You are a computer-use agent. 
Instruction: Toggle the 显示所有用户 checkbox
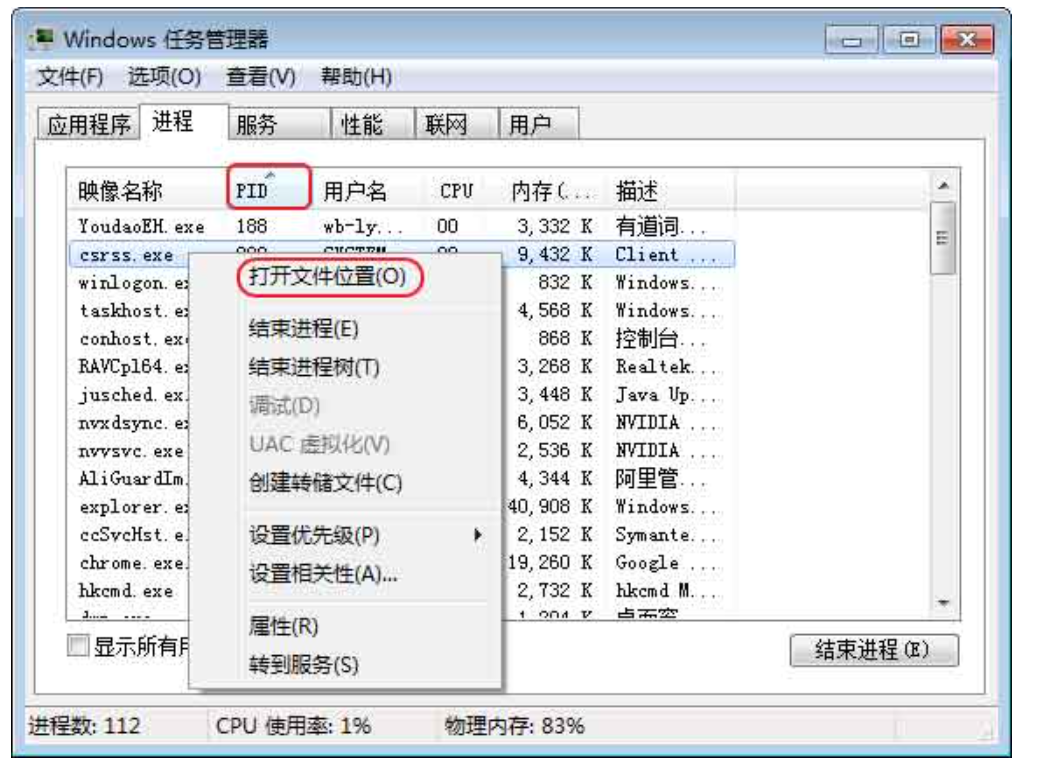tap(79, 647)
